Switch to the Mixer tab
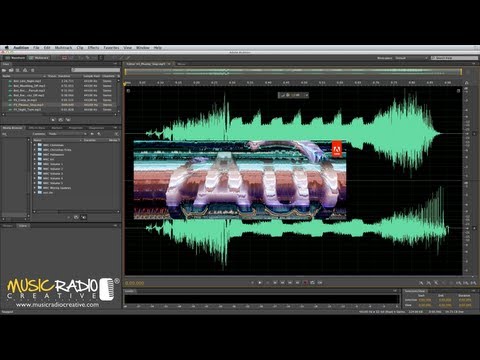Screen dimensions: 480x360 click(x=181, y=64)
